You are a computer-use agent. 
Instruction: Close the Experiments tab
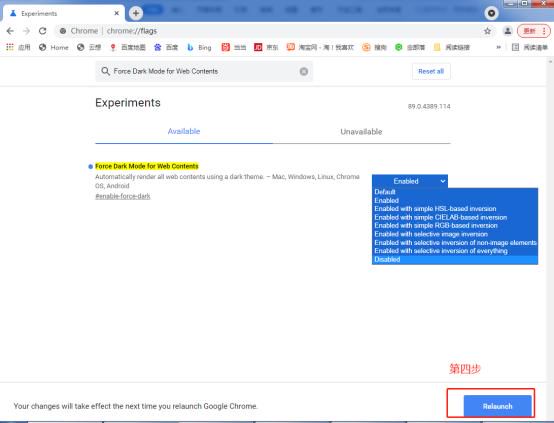pyautogui.click(x=117, y=13)
